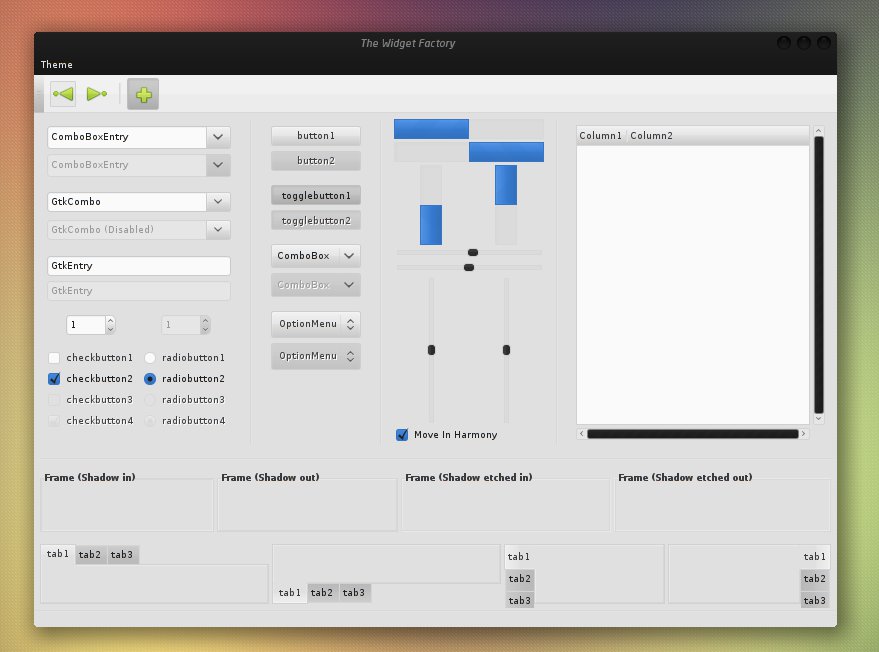Expand the GtkCombo dropdown arrow
Image resolution: width=879 pixels, height=652 pixels.
[218, 202]
